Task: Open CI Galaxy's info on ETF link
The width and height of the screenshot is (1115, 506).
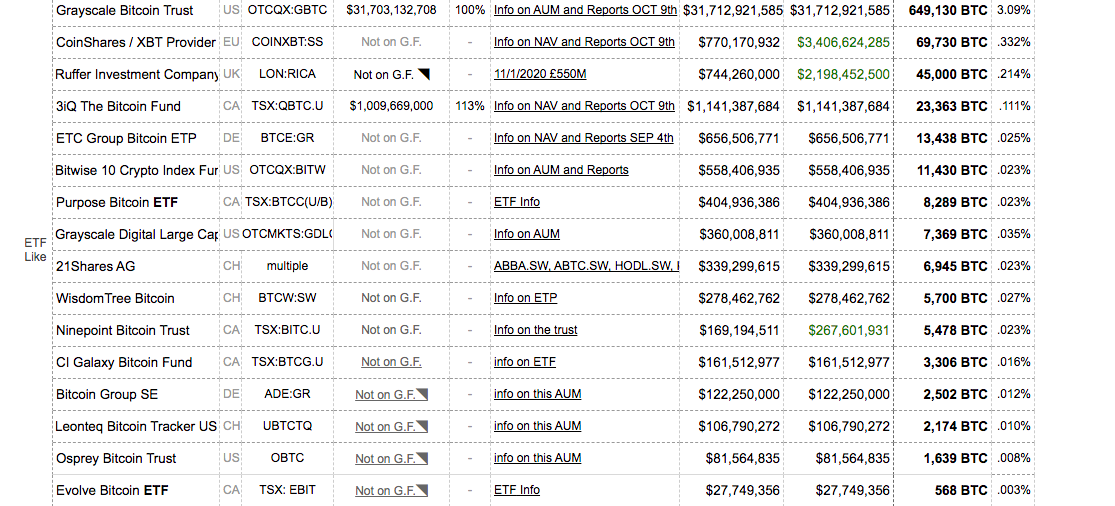Action: pyautogui.click(x=524, y=362)
